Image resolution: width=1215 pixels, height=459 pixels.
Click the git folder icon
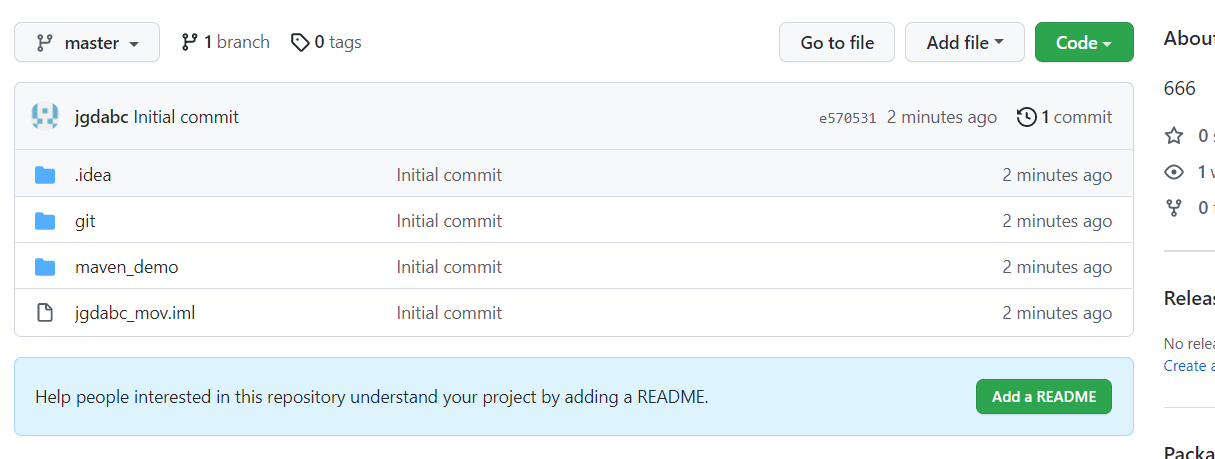pos(45,221)
